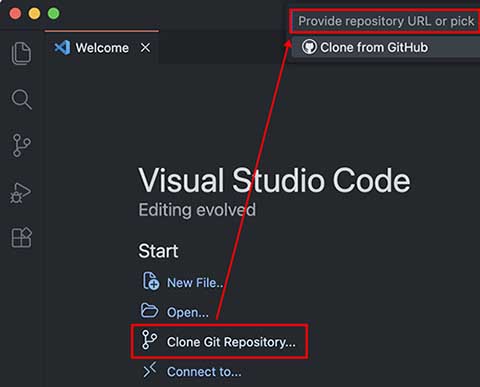Click the Open folder icon under Start

click(x=149, y=311)
